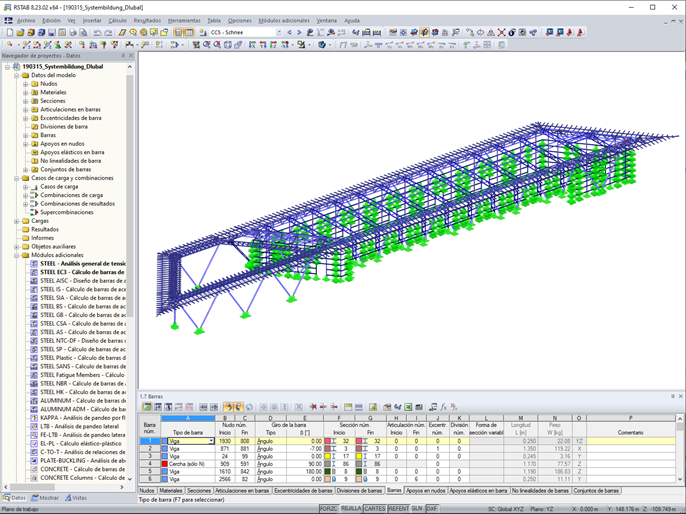Toggle REJILLA grid in status bar
Image resolution: width=686 pixels, height=514 pixels.
point(351,509)
